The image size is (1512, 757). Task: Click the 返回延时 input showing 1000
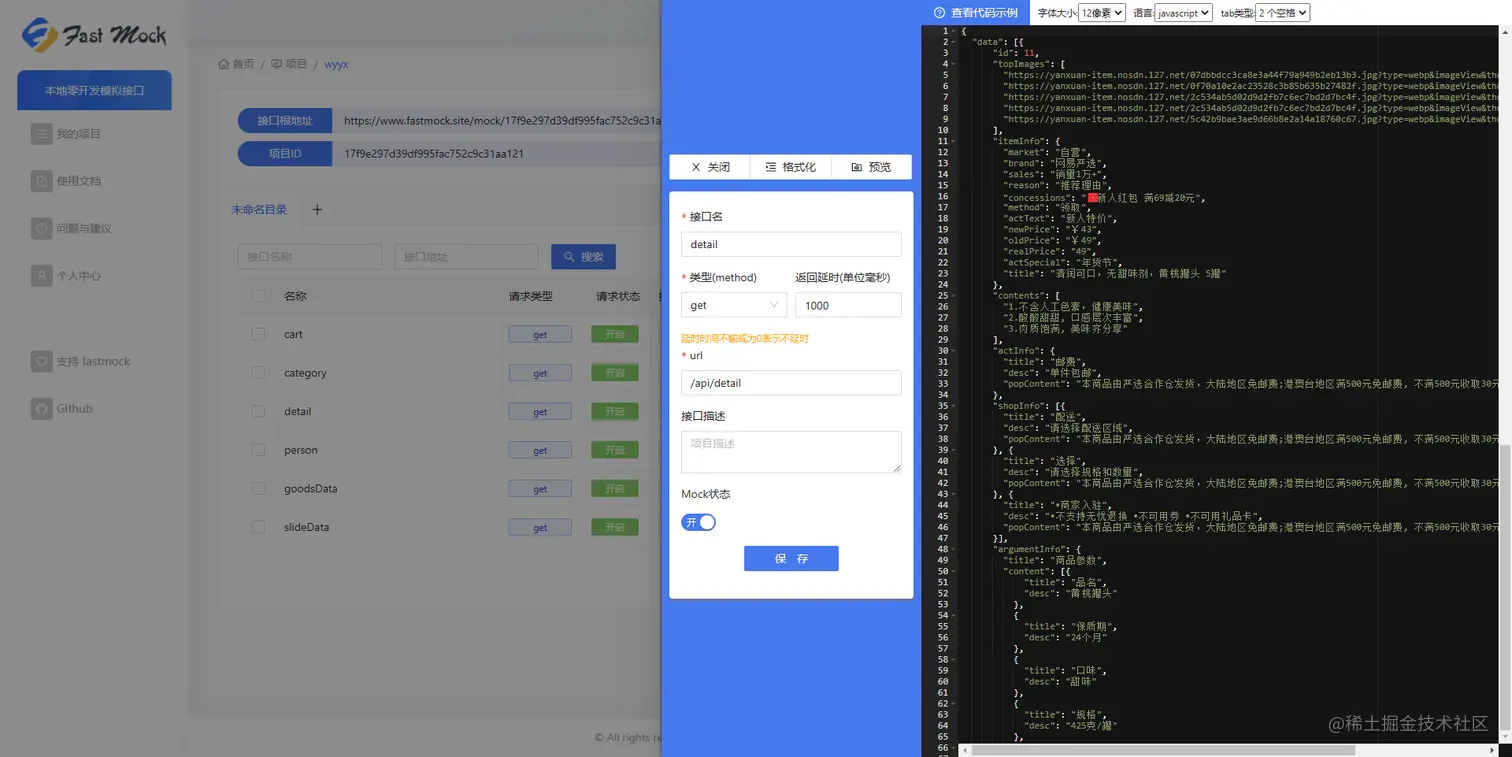tap(848, 305)
